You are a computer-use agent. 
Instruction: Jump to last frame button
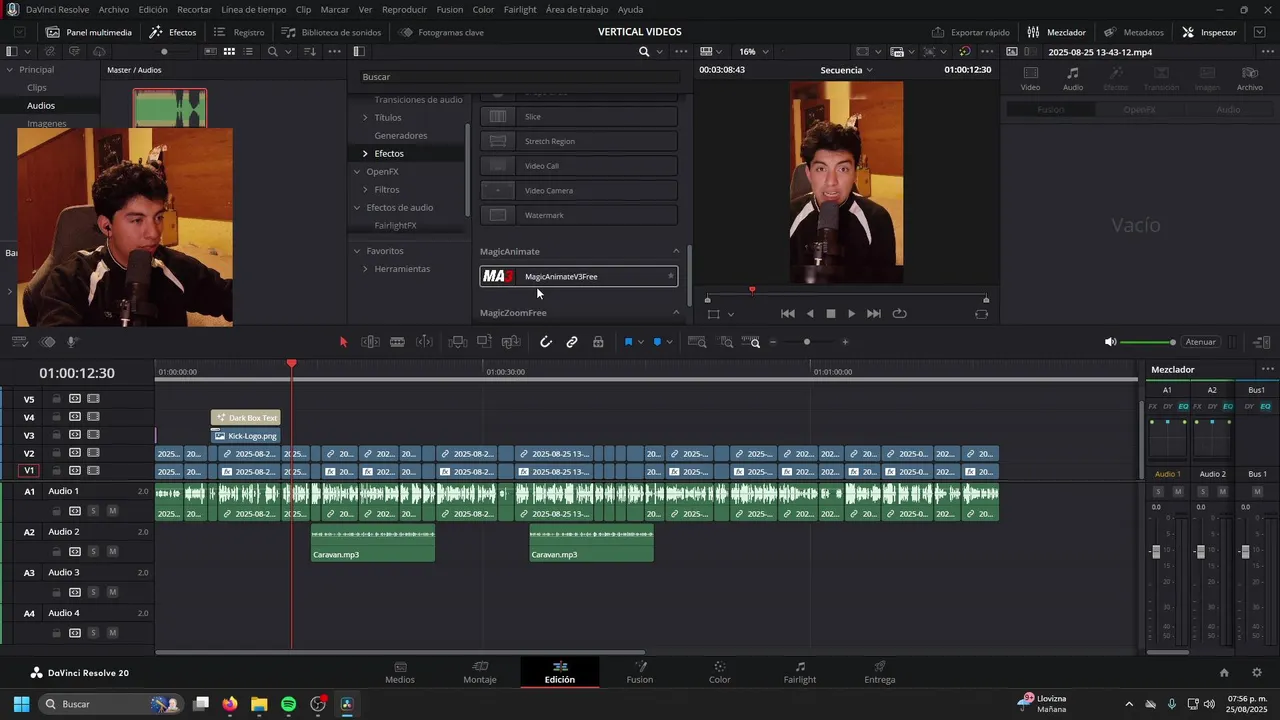click(873, 314)
